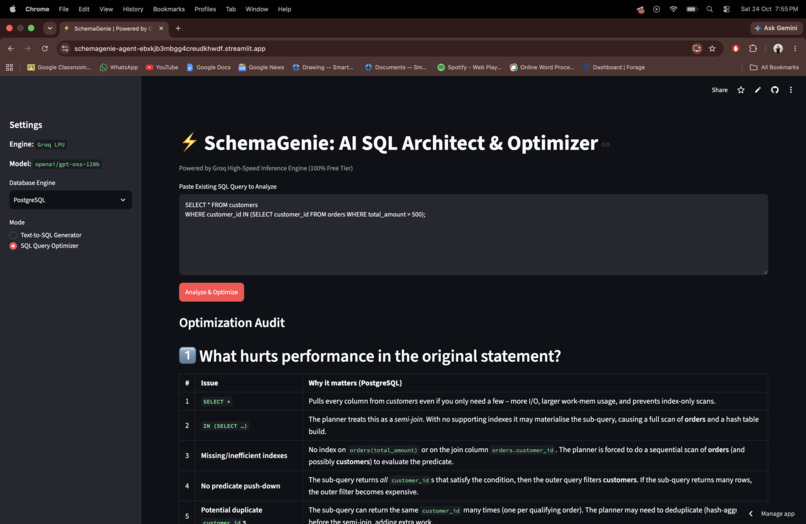Screen dimensions: 806x524
Task: Click the Manage app button
Action: (777, 514)
